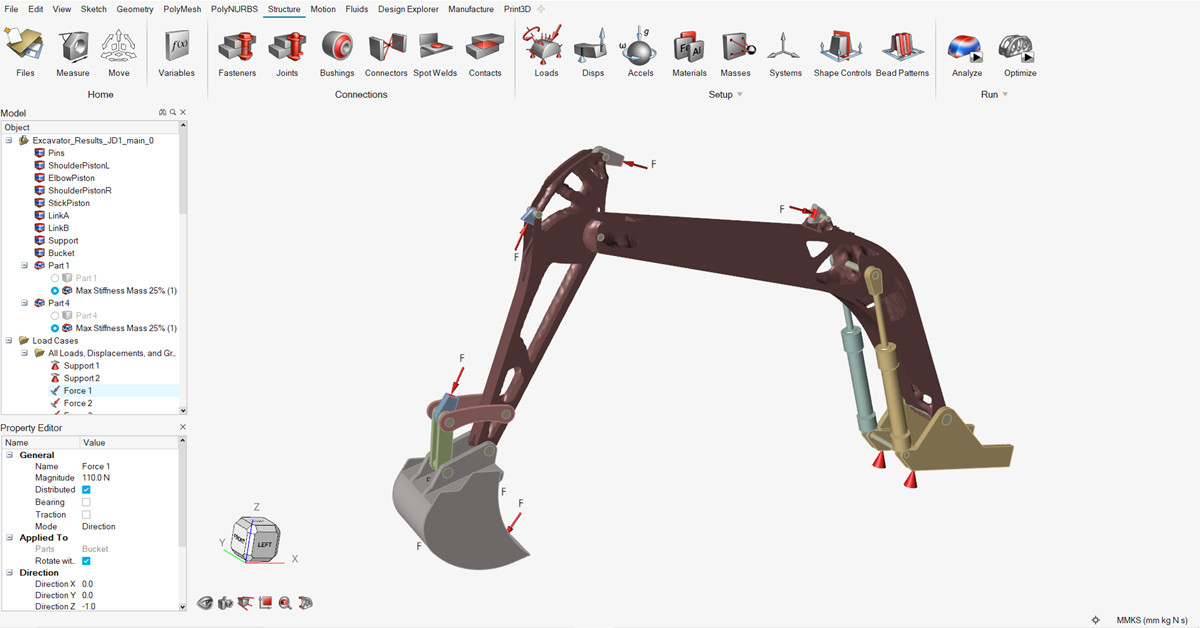The image size is (1200, 628).
Task: Uncheck the Distributed checkbox
Action: tap(86, 490)
